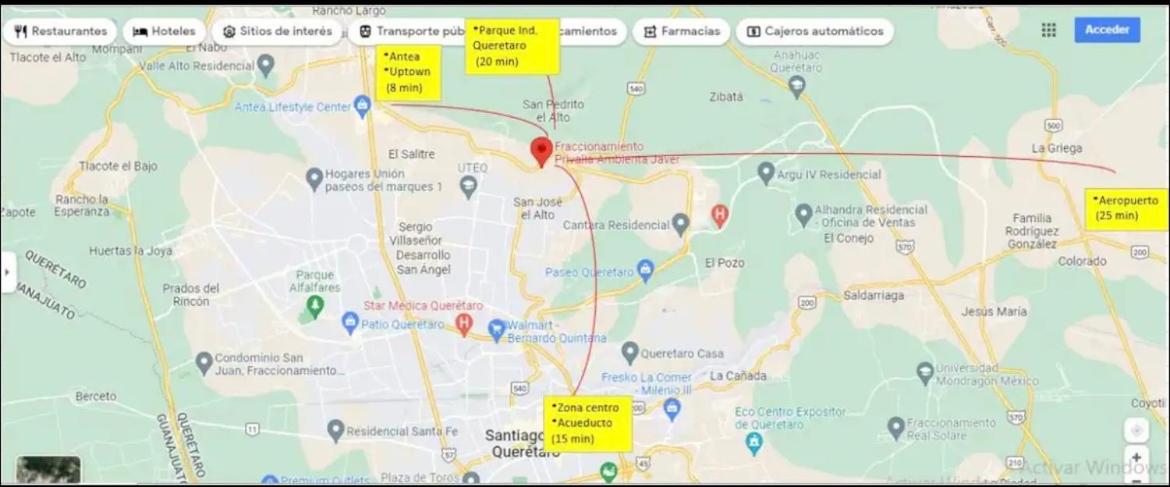The image size is (1170, 487).
Task: Click the Star Médica Querétaro hospital marker
Action: click(x=465, y=324)
